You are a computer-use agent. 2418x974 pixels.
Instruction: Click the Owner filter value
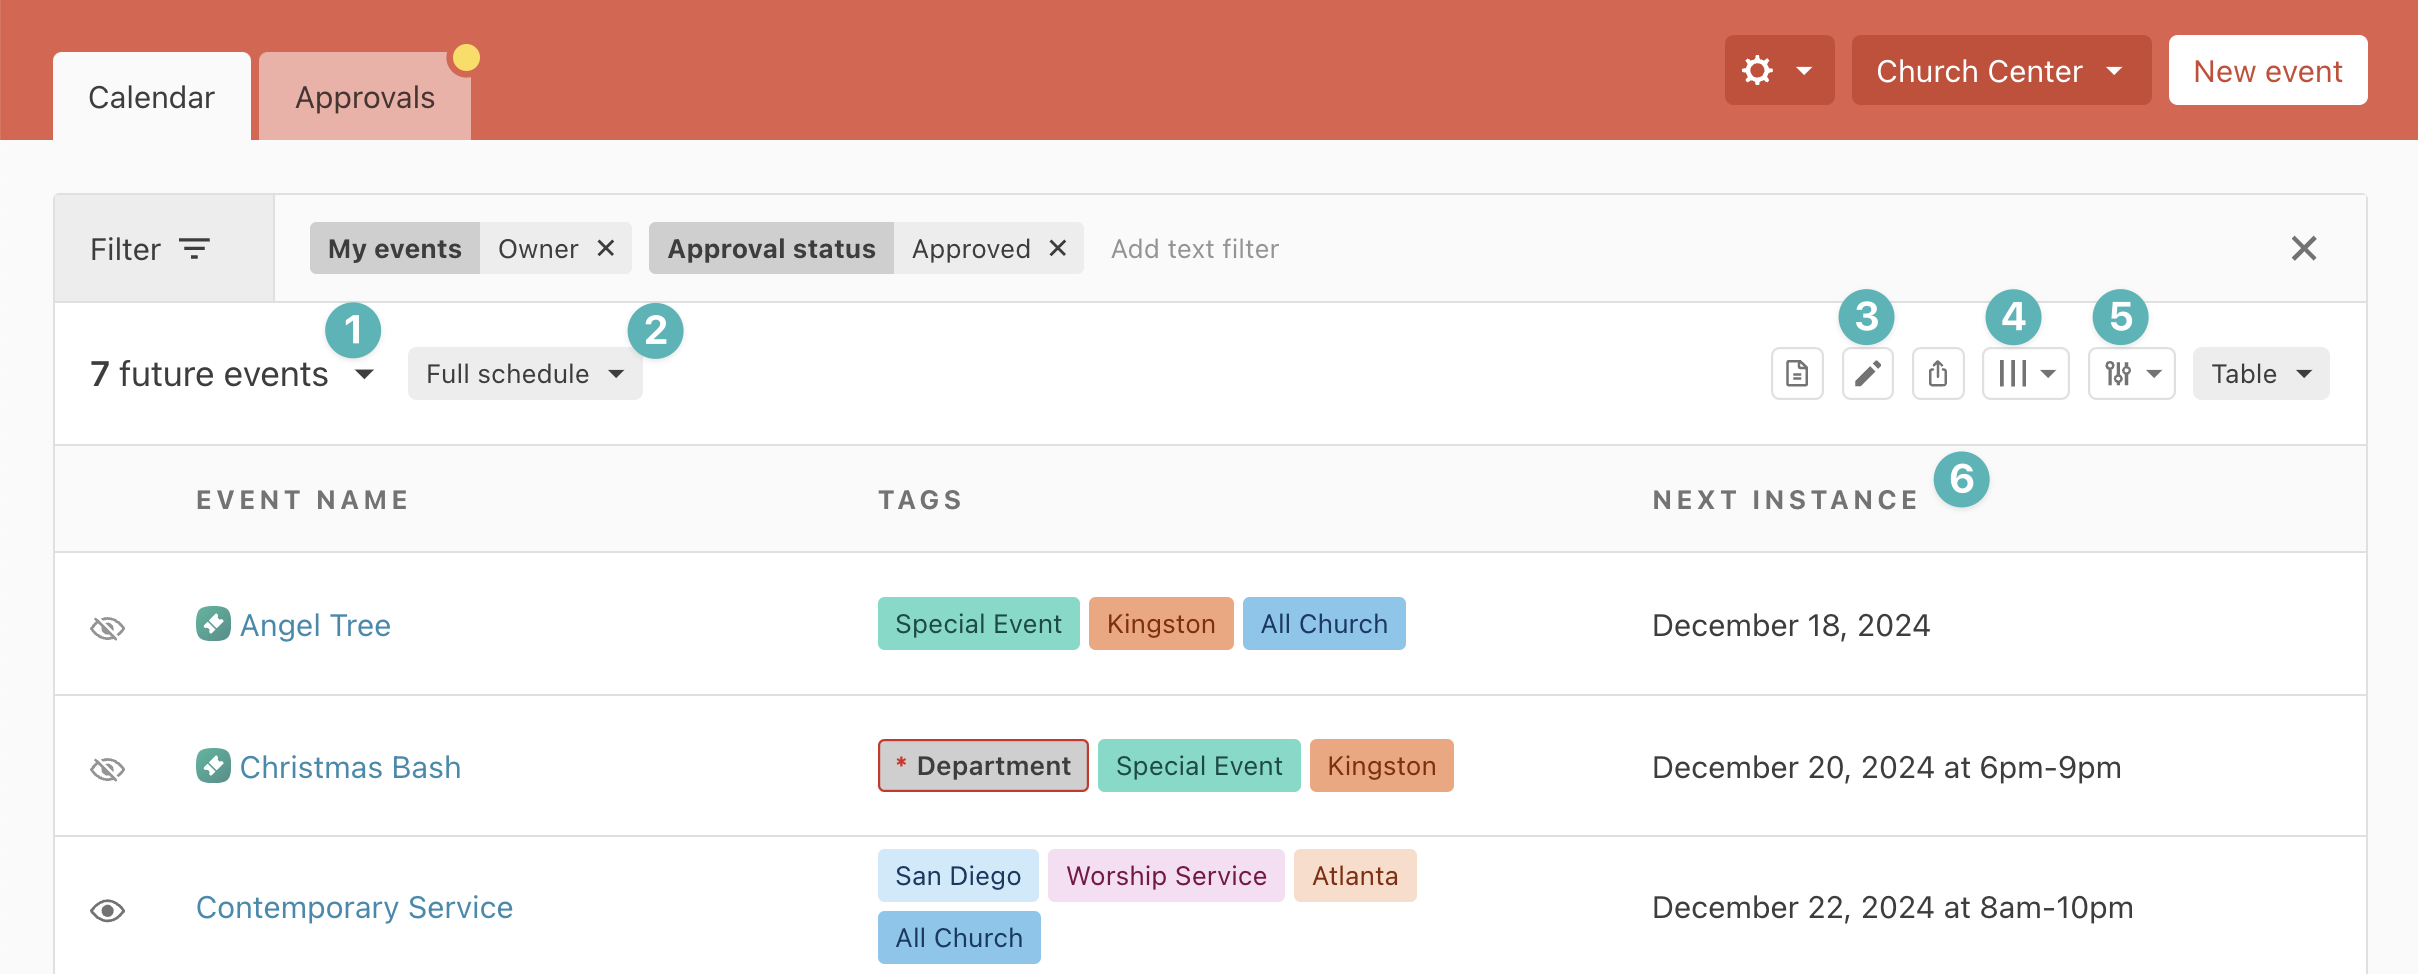[538, 248]
